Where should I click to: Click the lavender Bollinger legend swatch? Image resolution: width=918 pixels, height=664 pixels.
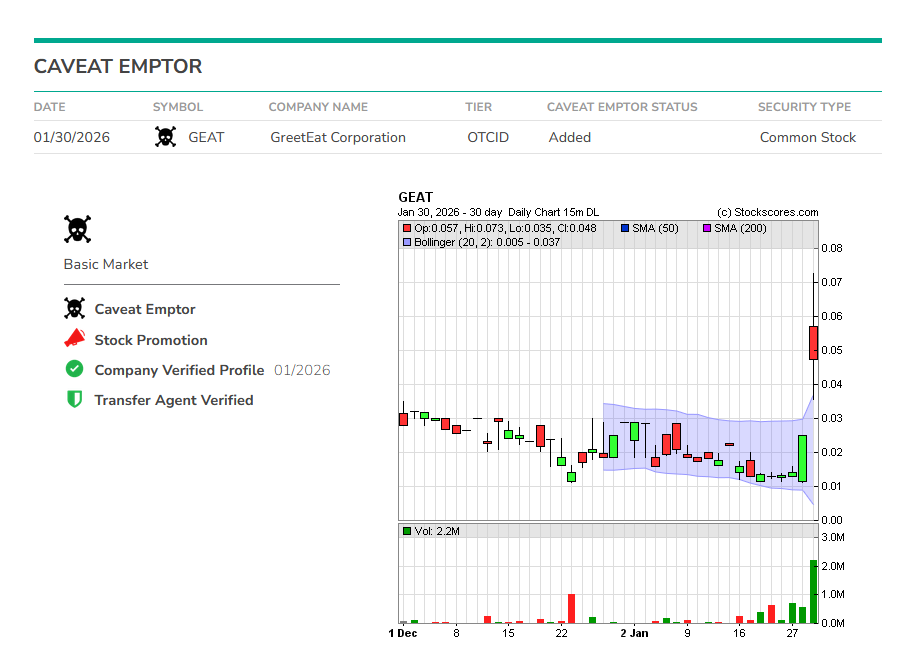click(x=407, y=242)
